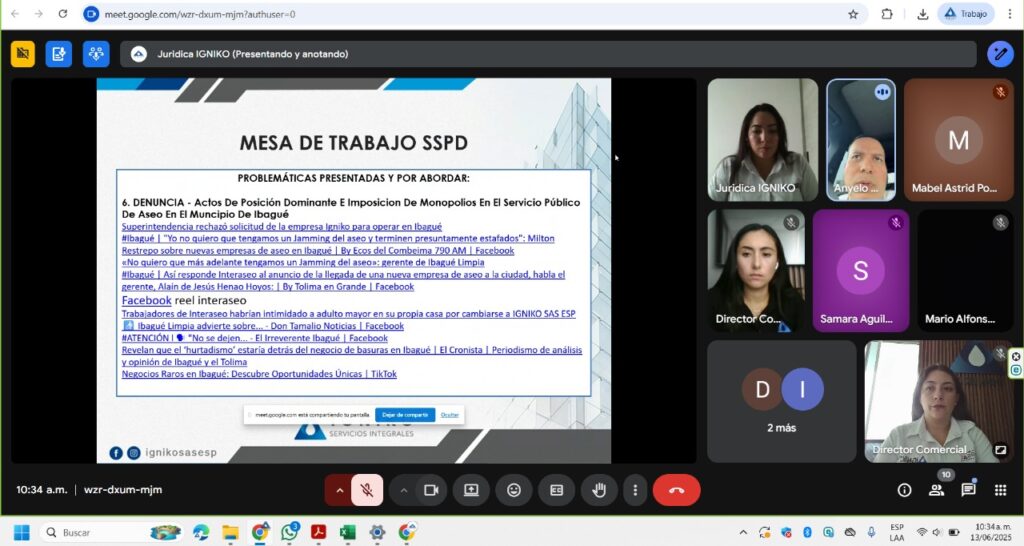This screenshot has width=1024, height=546.
Task: Select Mario Alfons... participant tile
Action: [965, 270]
